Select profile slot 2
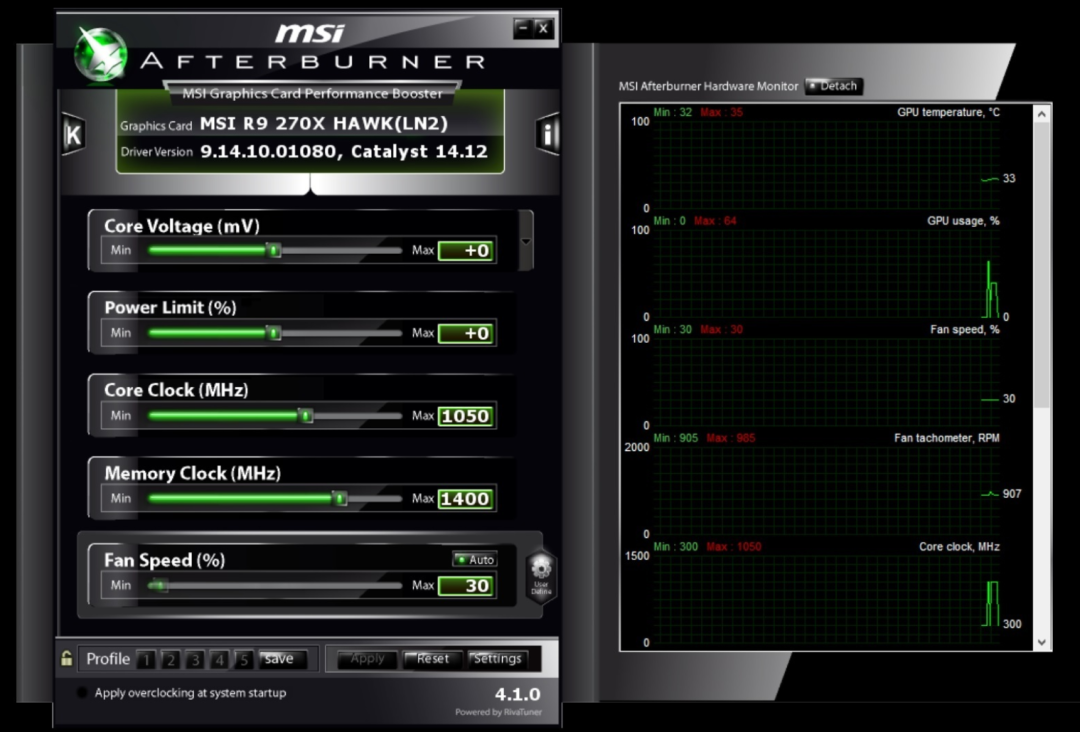The height and width of the screenshot is (732, 1080). click(171, 660)
